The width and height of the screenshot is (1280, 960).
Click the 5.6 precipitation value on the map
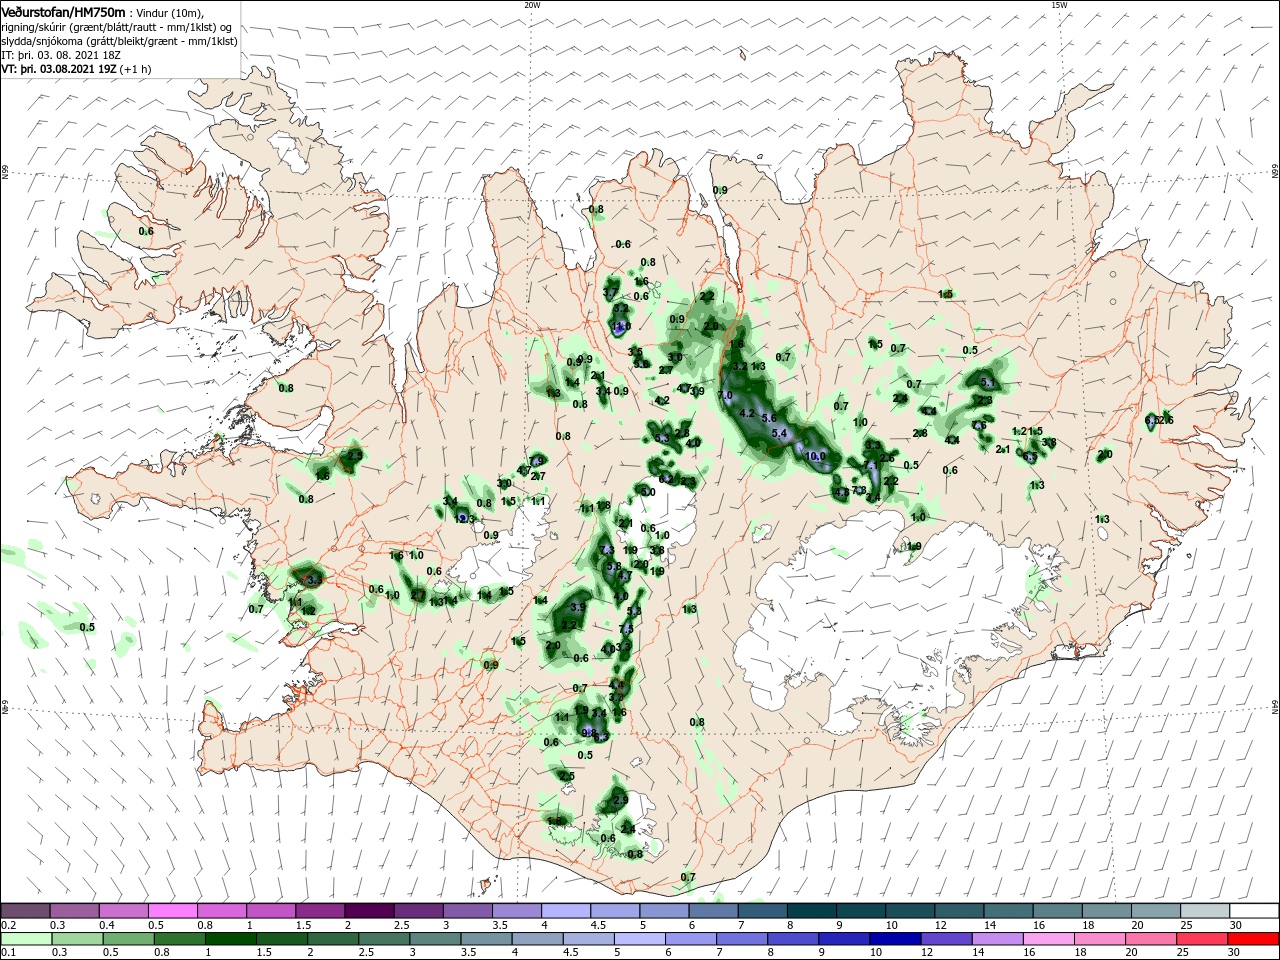click(769, 418)
